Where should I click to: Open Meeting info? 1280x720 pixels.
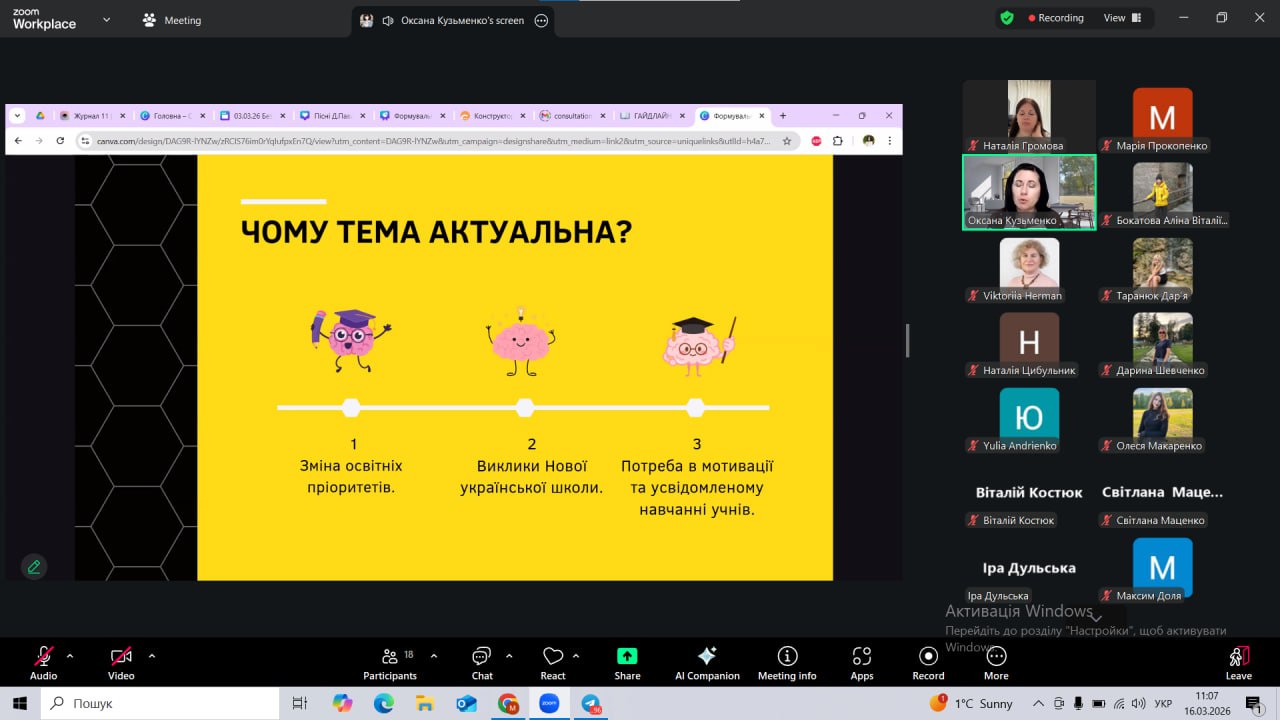click(787, 662)
